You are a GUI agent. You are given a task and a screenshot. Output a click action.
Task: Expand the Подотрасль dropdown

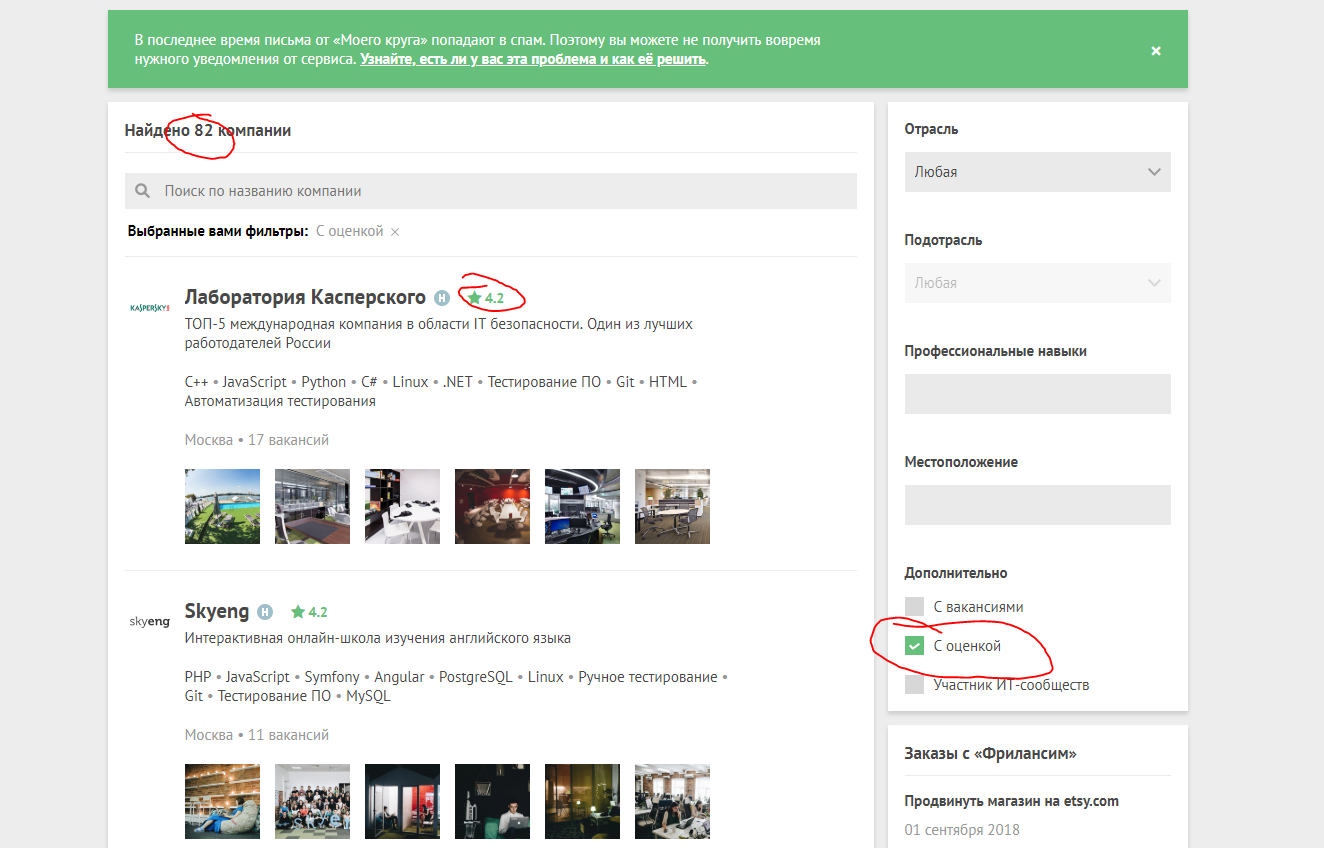click(1037, 283)
